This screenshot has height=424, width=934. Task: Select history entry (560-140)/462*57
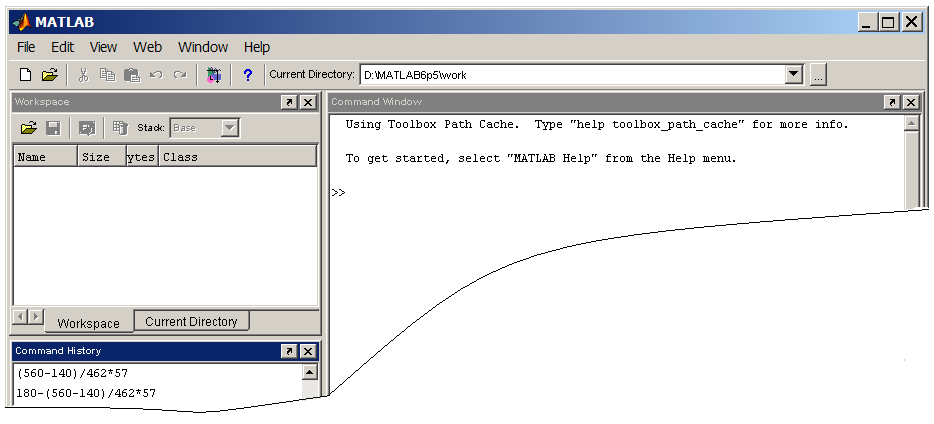[72, 373]
